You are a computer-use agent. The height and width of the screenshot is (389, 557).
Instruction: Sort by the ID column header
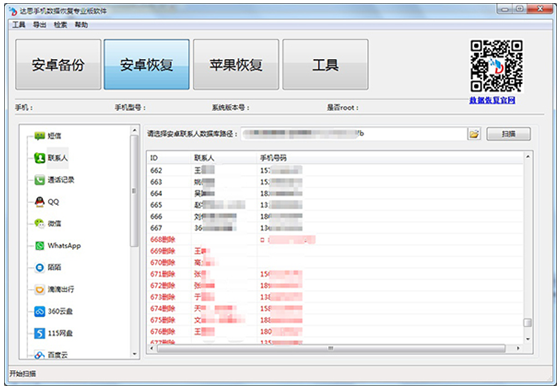click(169, 158)
